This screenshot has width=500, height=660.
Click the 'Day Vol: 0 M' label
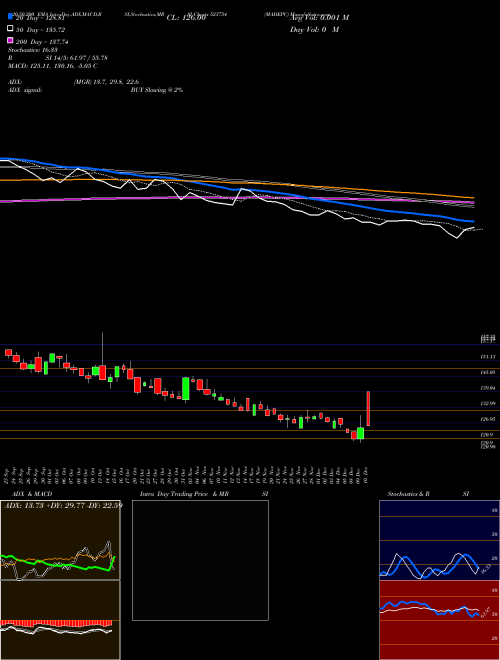[x=314, y=30]
